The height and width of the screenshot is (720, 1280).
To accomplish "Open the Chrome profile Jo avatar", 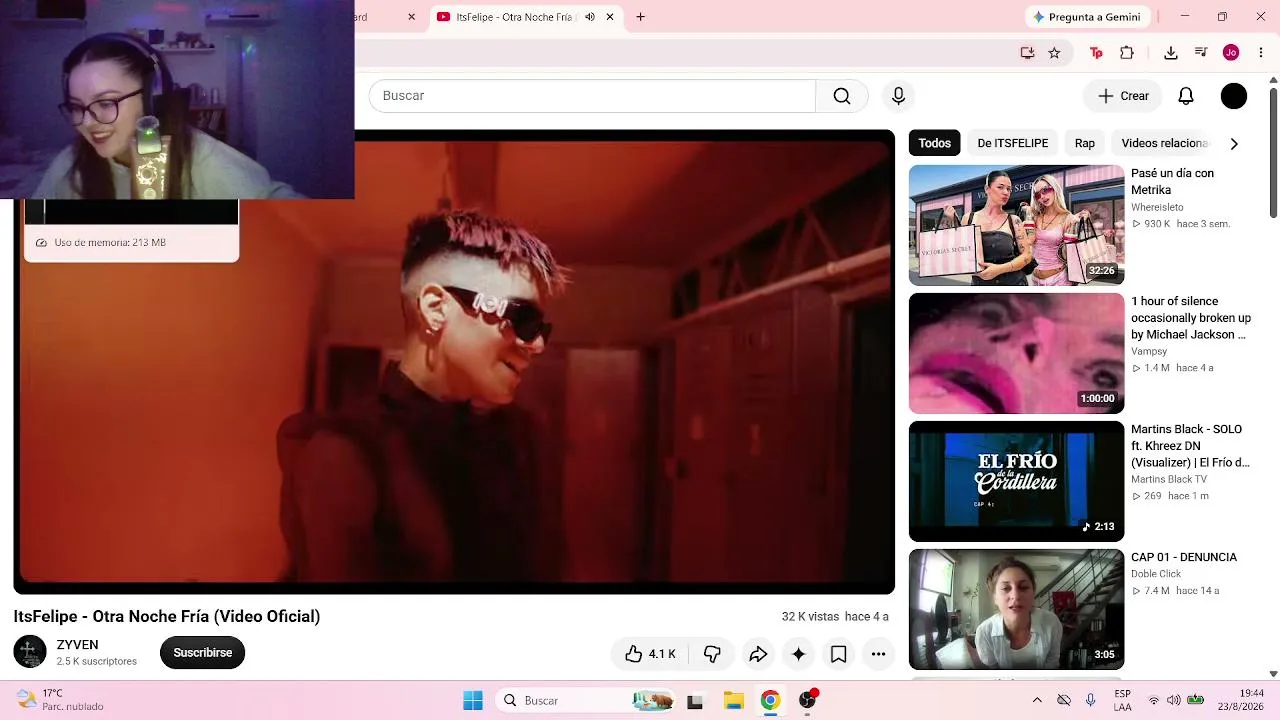I will pos(1231,53).
